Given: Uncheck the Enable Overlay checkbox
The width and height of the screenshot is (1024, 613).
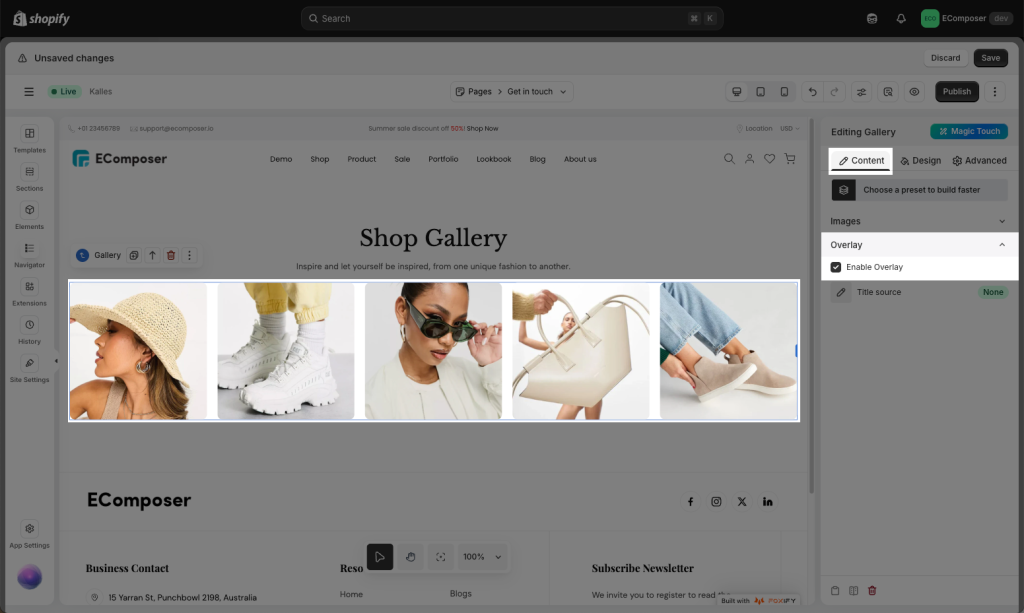Looking at the screenshot, I should tap(836, 267).
